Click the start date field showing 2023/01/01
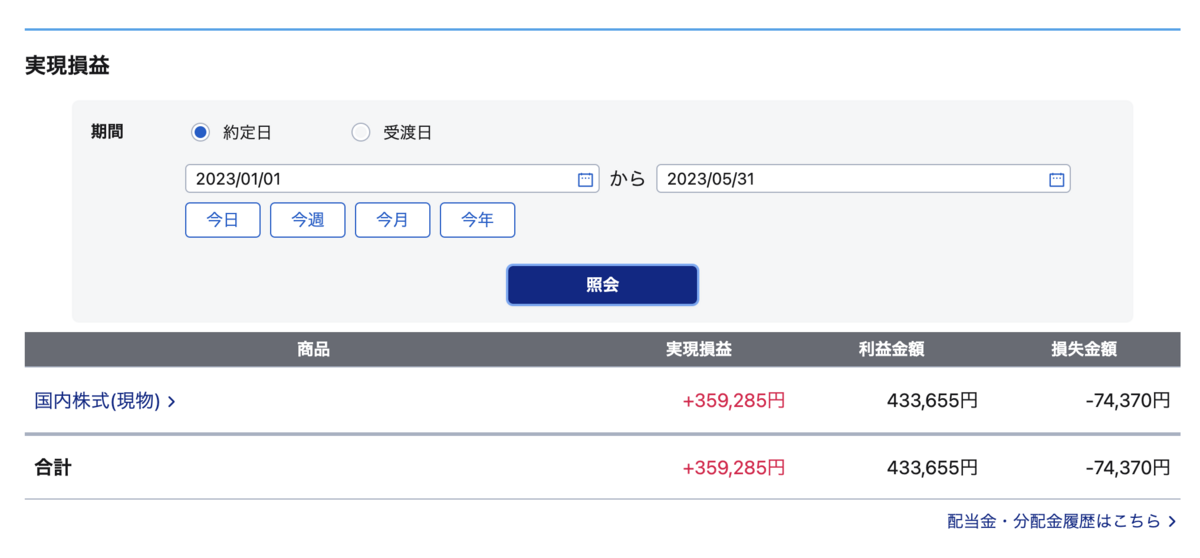 tap(392, 179)
